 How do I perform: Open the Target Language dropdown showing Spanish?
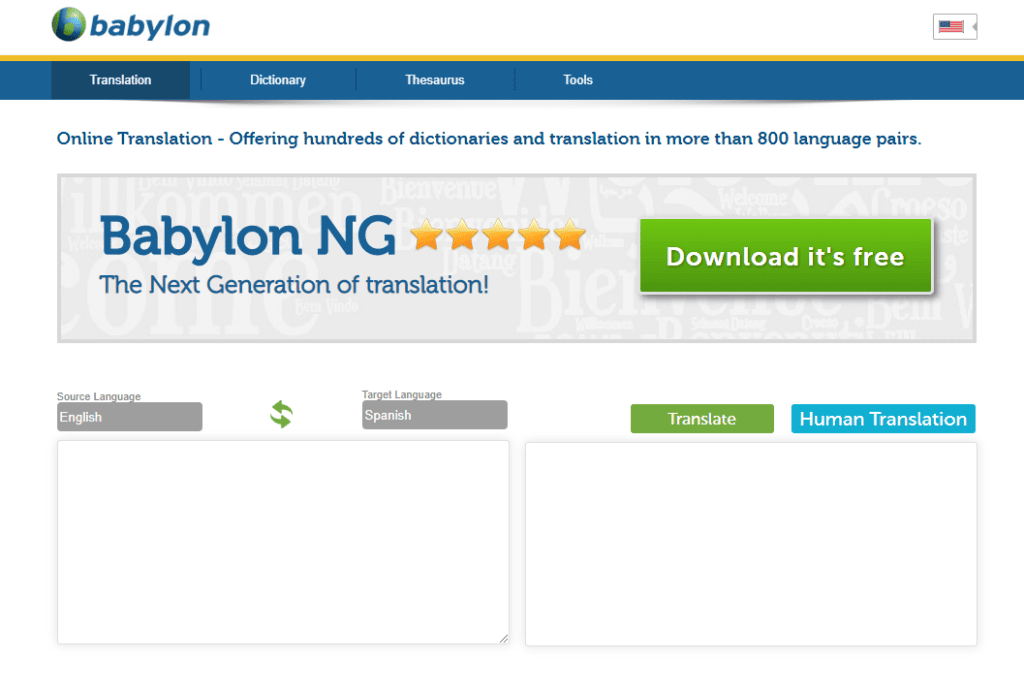point(434,415)
